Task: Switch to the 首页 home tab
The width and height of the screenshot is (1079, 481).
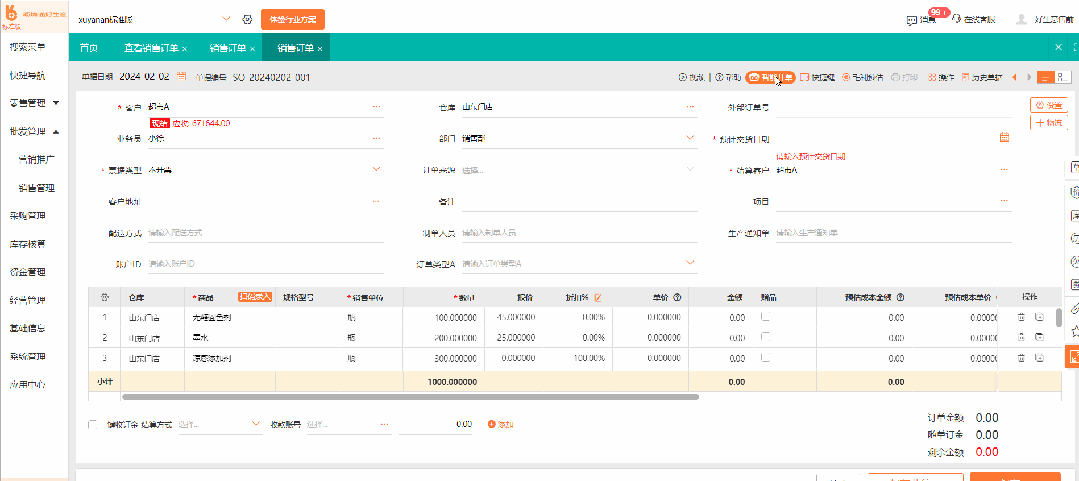Action: (x=88, y=48)
